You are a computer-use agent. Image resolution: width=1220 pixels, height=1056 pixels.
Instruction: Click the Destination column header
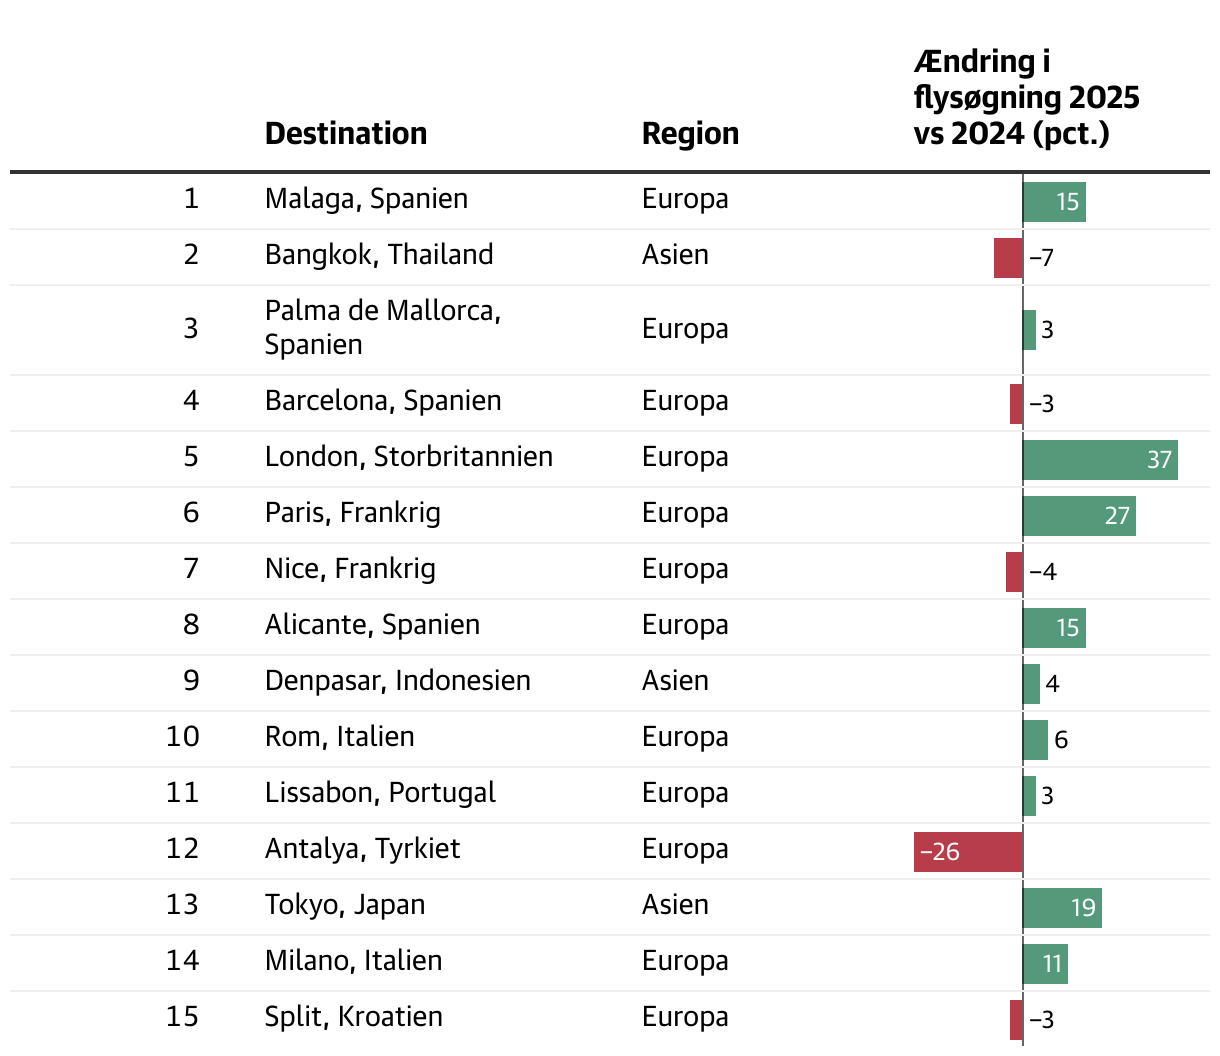coord(345,133)
